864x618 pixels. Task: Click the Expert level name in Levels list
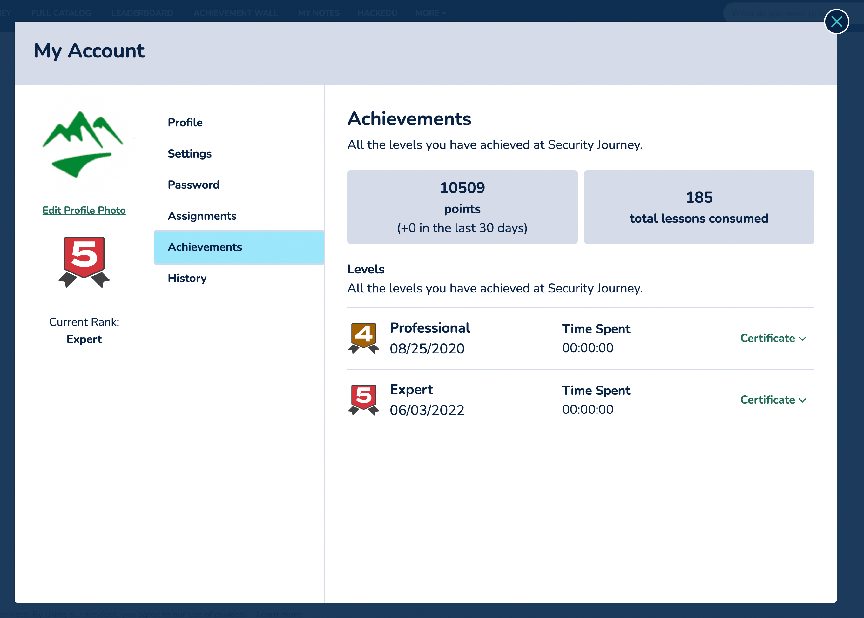click(411, 390)
